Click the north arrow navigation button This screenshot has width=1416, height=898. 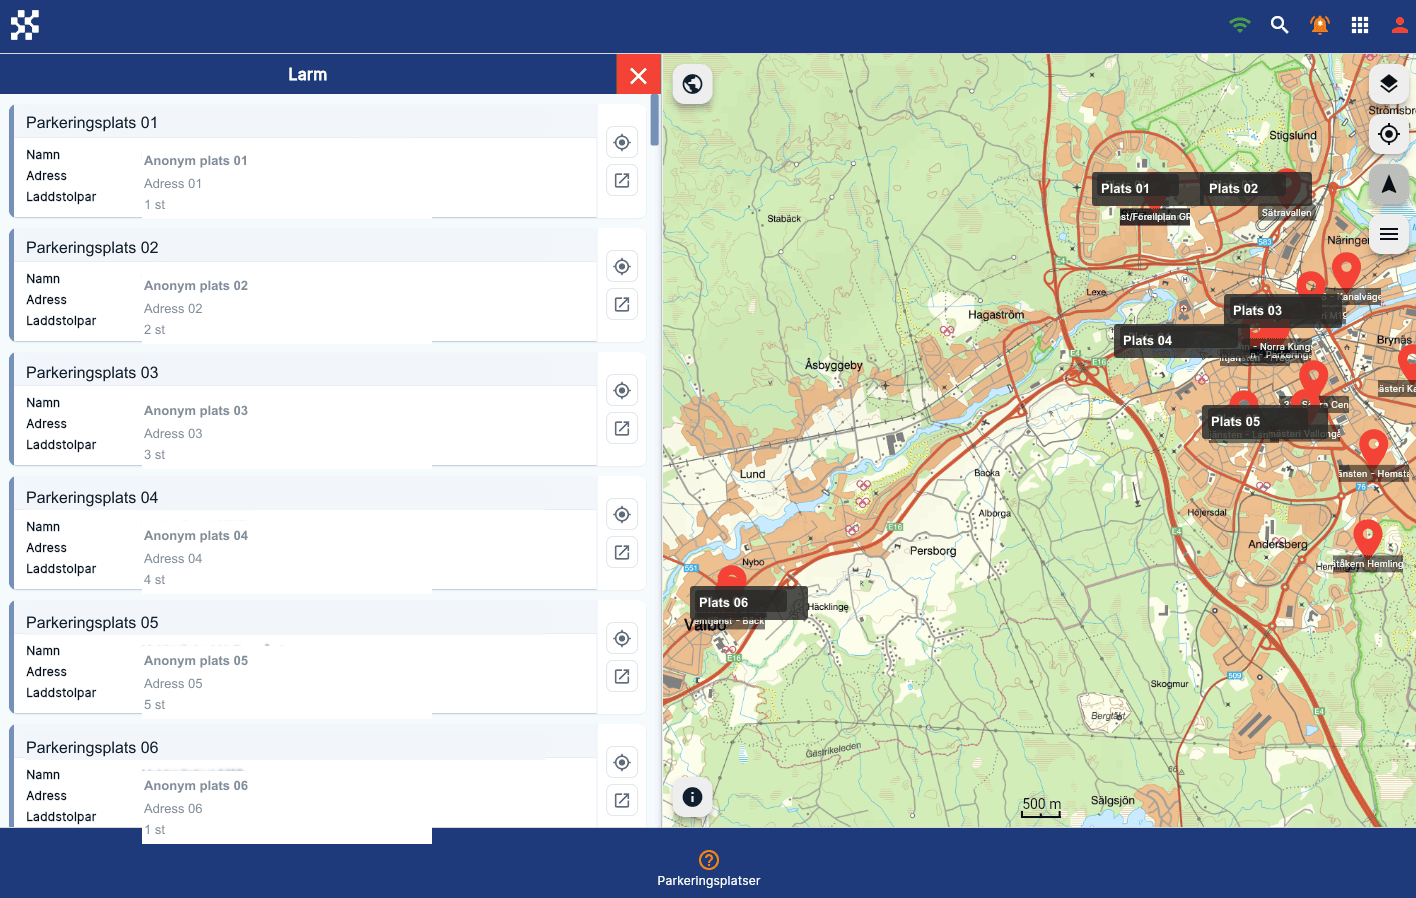click(x=1388, y=184)
